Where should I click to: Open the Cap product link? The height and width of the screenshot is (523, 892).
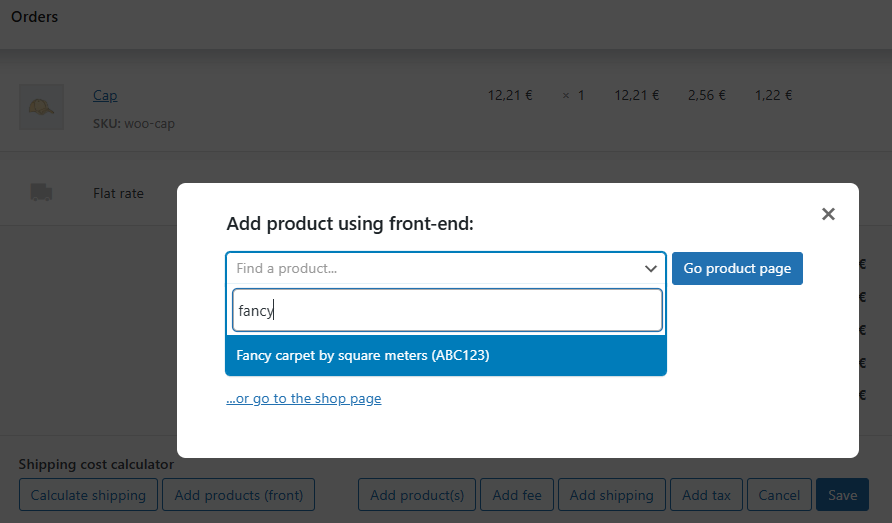[x=105, y=95]
